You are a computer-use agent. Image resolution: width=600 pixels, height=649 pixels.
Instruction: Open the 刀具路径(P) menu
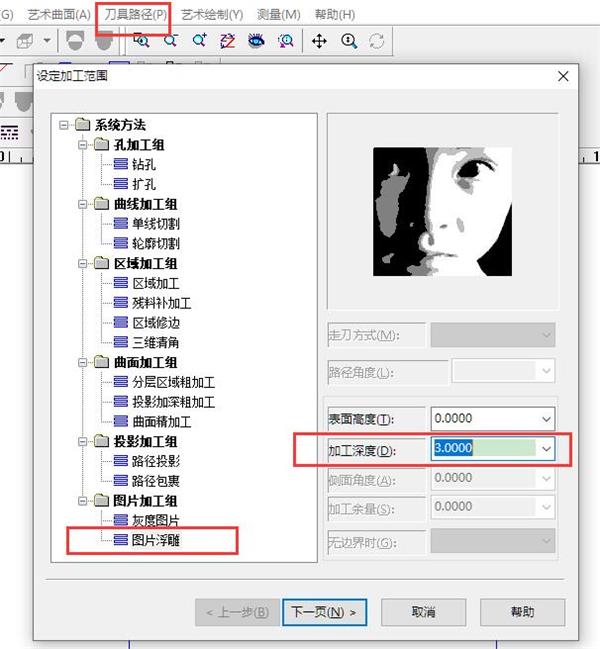click(135, 15)
